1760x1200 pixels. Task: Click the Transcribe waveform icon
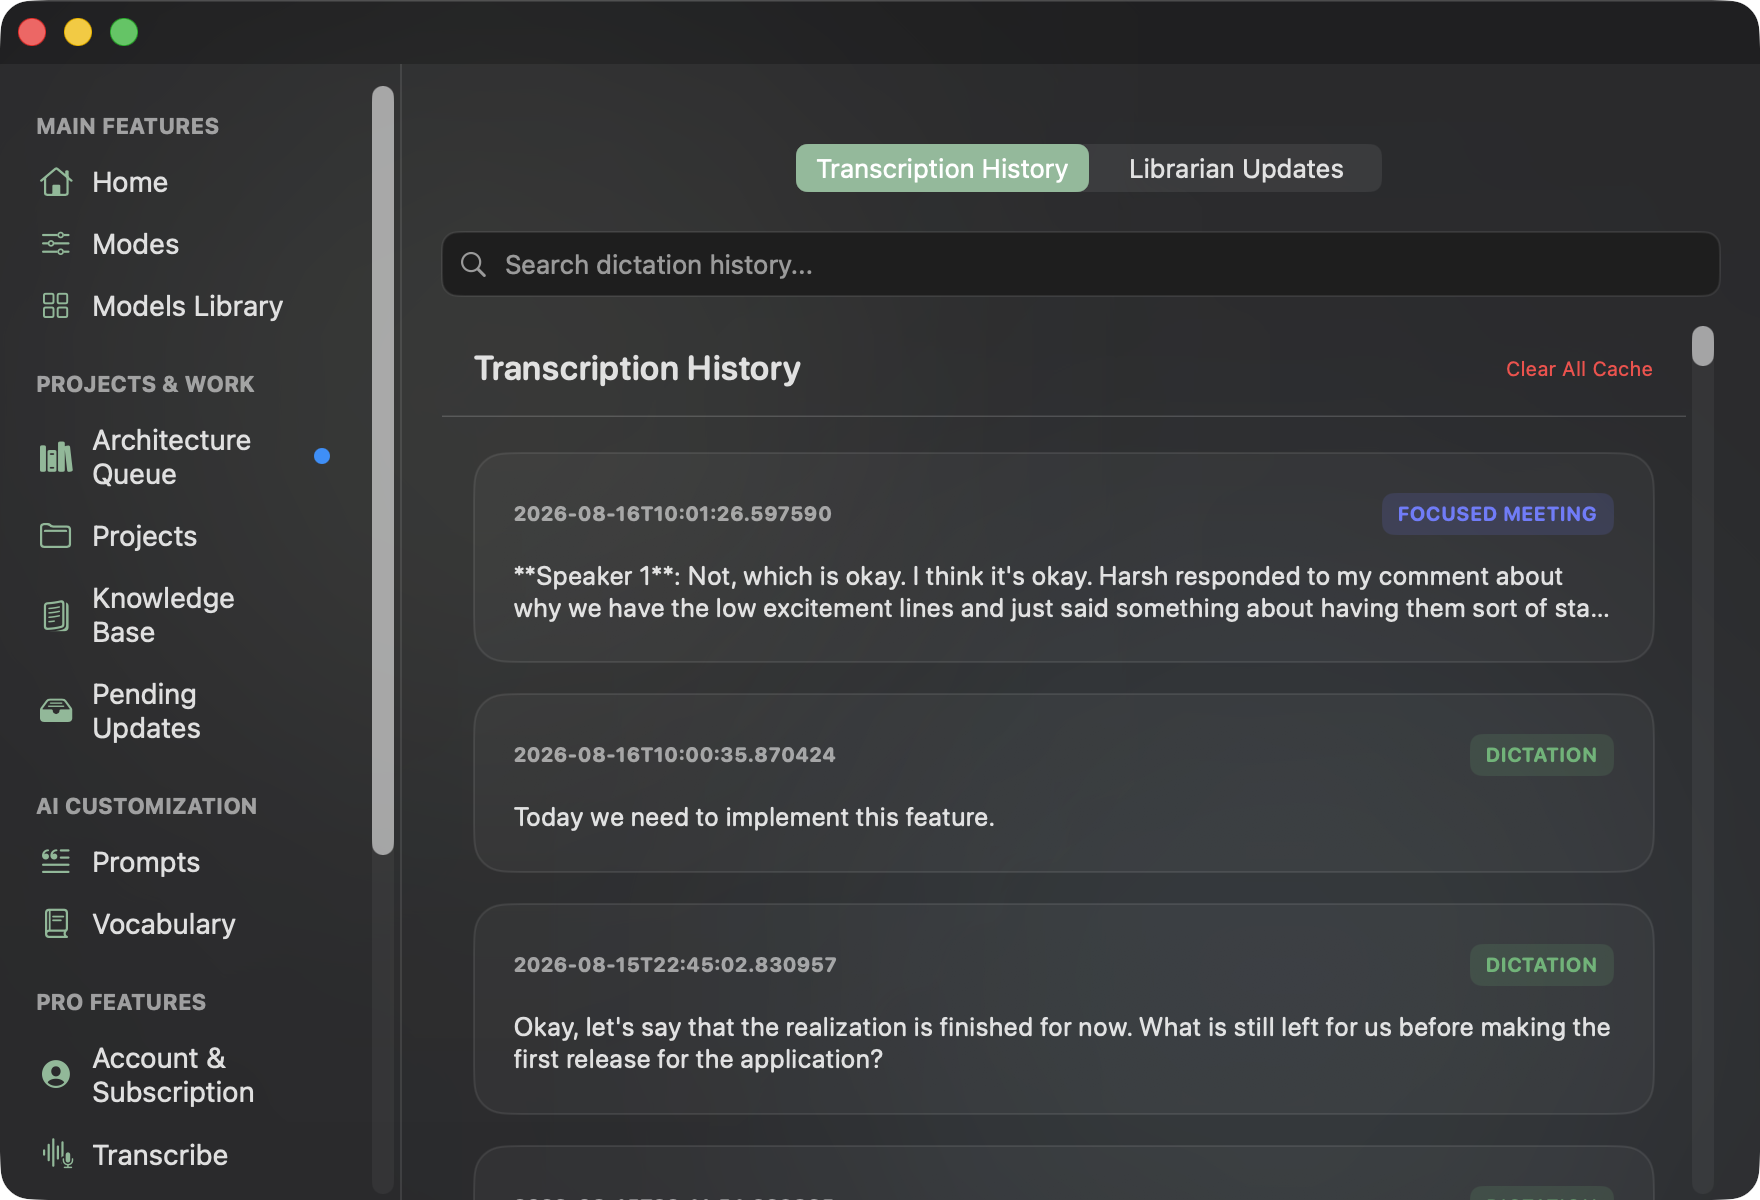click(57, 1155)
